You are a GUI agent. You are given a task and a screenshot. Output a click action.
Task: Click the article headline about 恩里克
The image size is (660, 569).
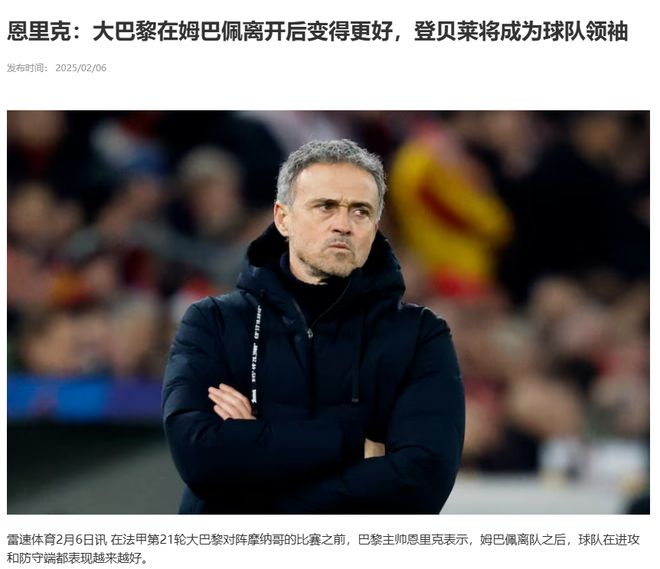(x=318, y=31)
